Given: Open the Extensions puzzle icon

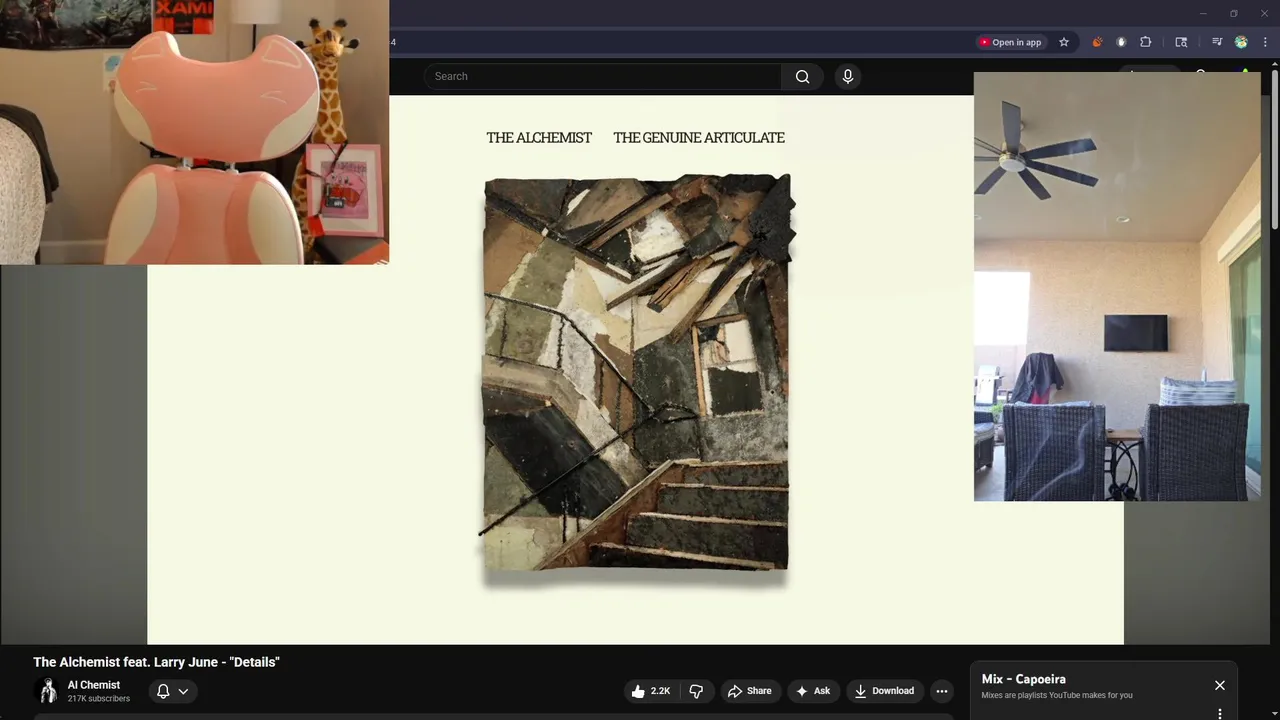Looking at the screenshot, I should tap(1146, 42).
